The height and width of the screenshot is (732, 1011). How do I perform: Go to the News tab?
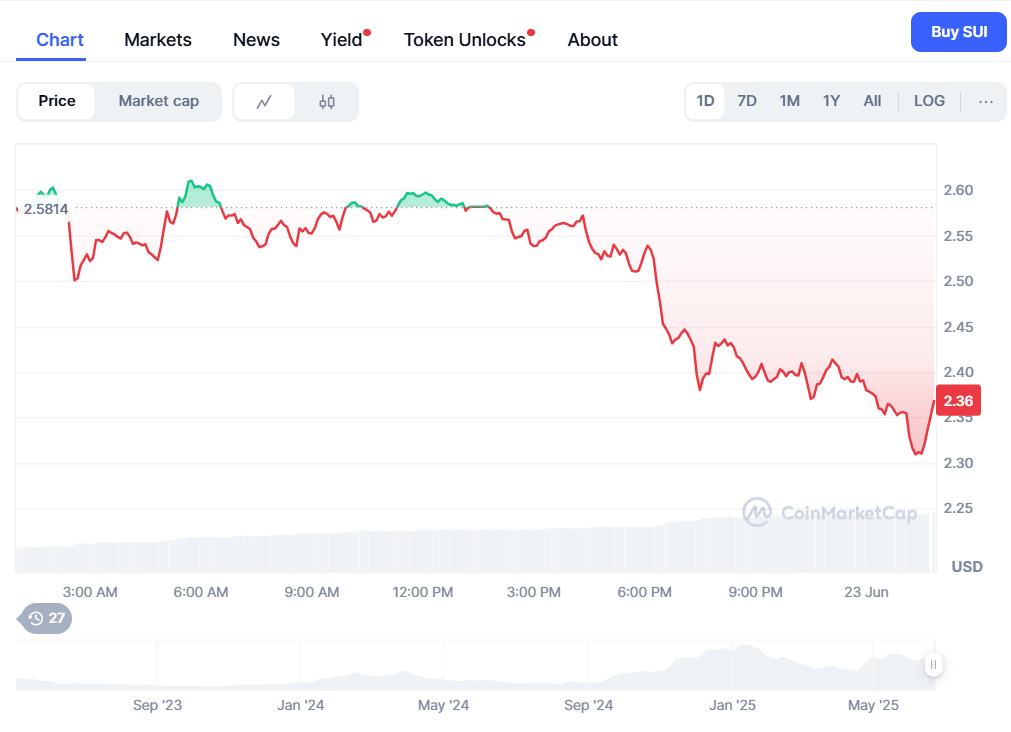[256, 40]
